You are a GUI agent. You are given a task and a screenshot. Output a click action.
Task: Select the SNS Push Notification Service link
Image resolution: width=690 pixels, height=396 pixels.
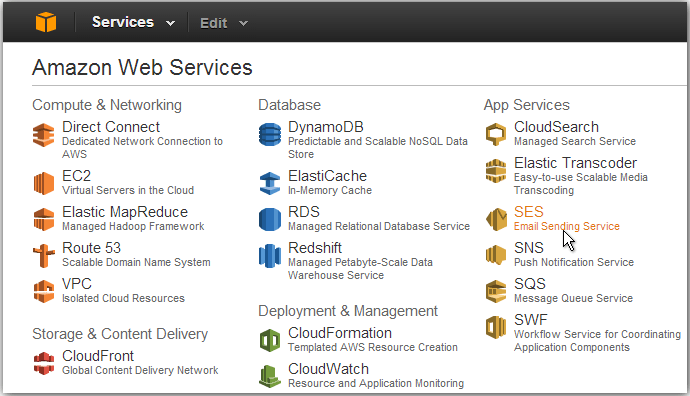pyautogui.click(x=574, y=255)
